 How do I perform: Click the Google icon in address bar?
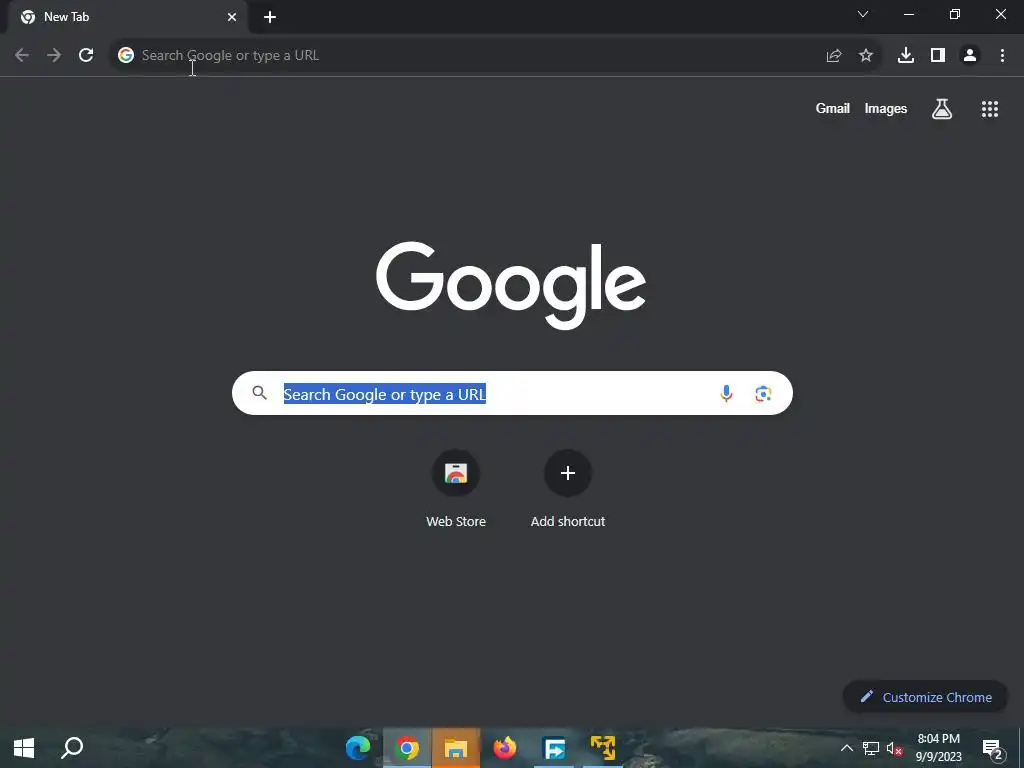pos(126,56)
